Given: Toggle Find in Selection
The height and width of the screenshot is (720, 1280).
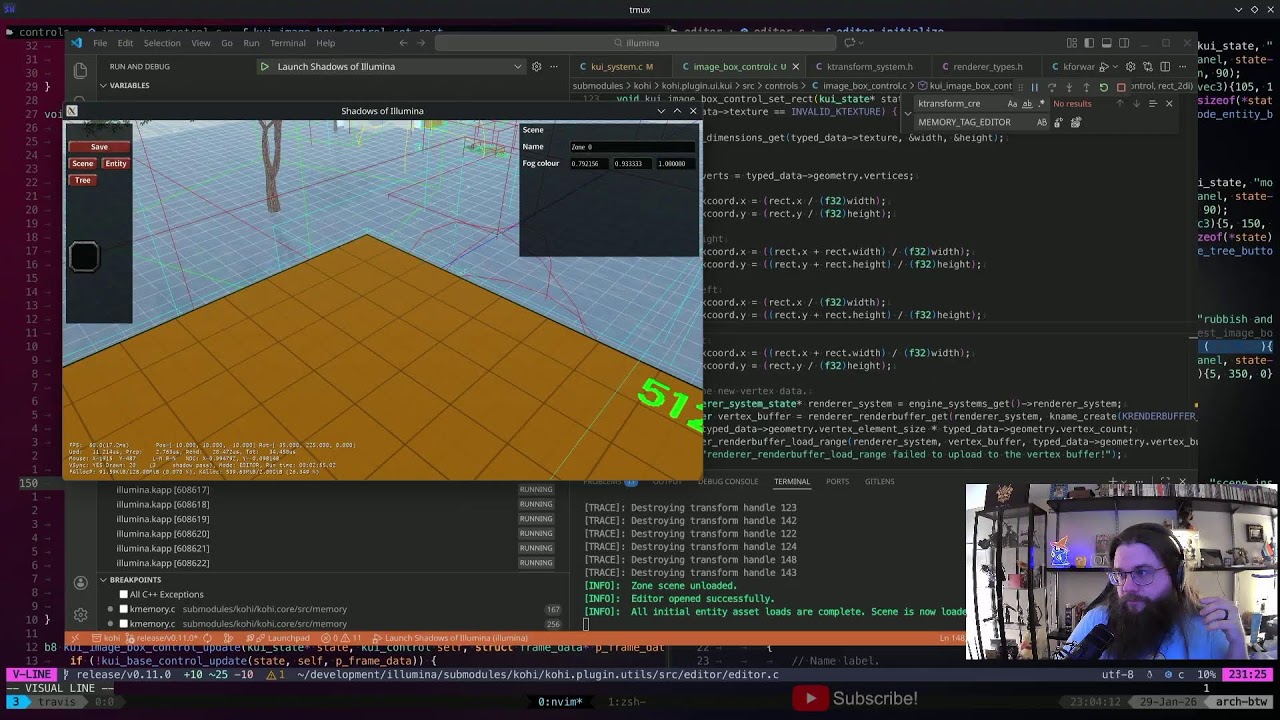Looking at the screenshot, I should click(x=1153, y=104).
